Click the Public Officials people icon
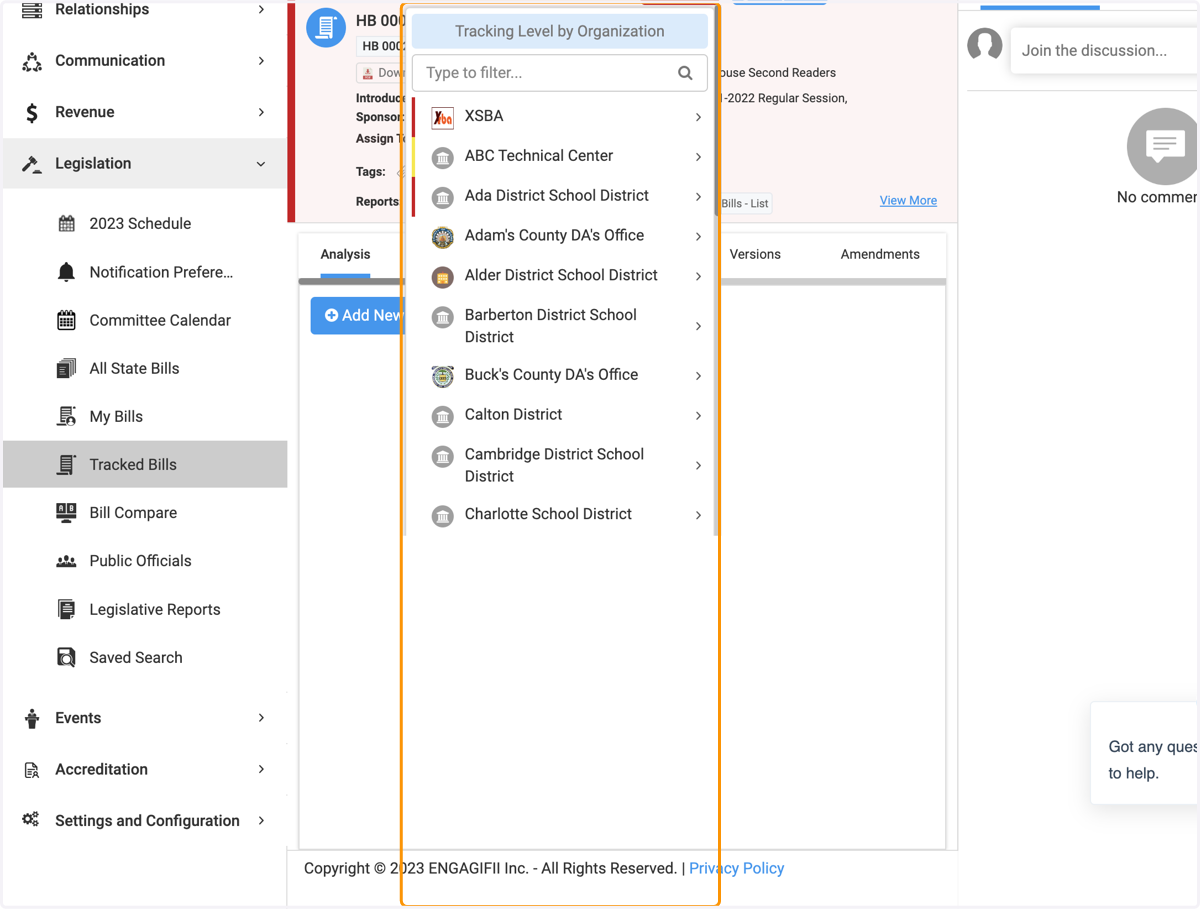This screenshot has width=1200, height=909. point(66,561)
